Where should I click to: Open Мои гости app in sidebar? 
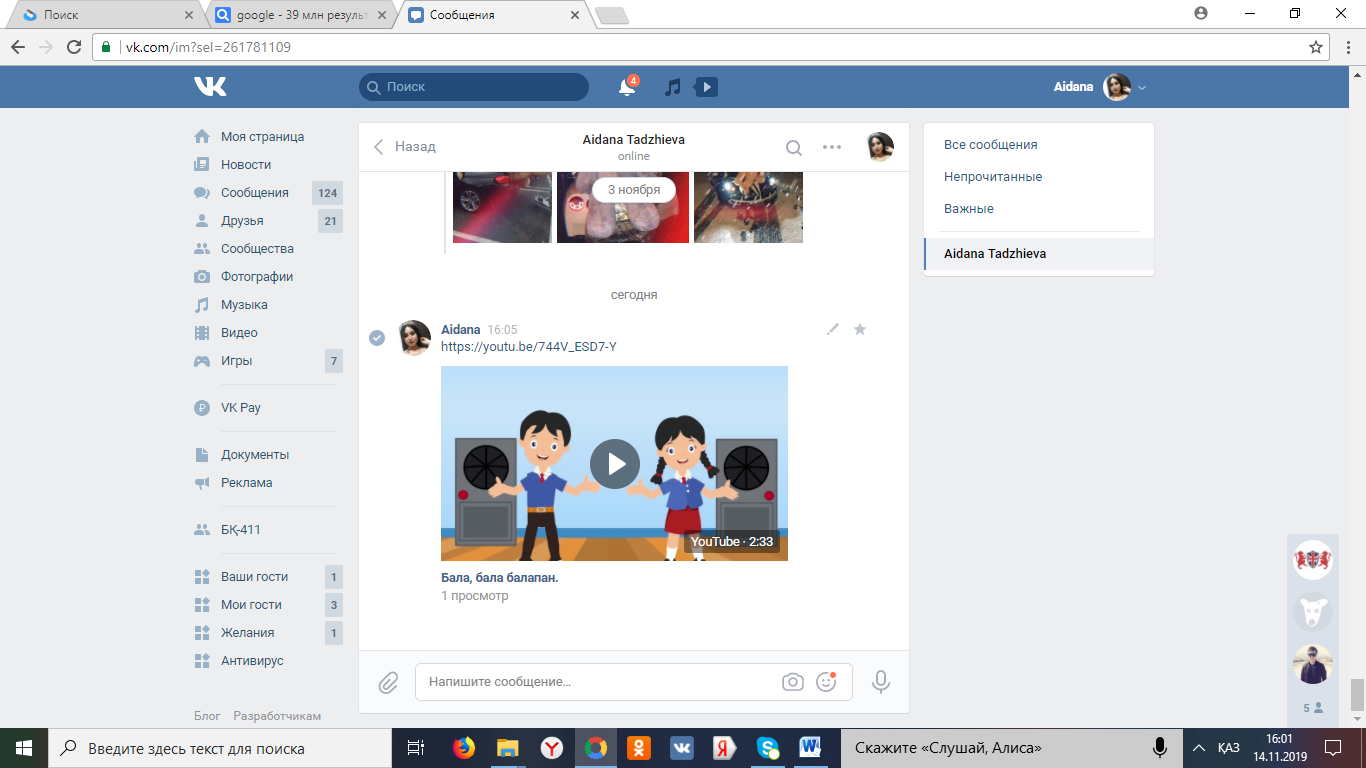250,605
